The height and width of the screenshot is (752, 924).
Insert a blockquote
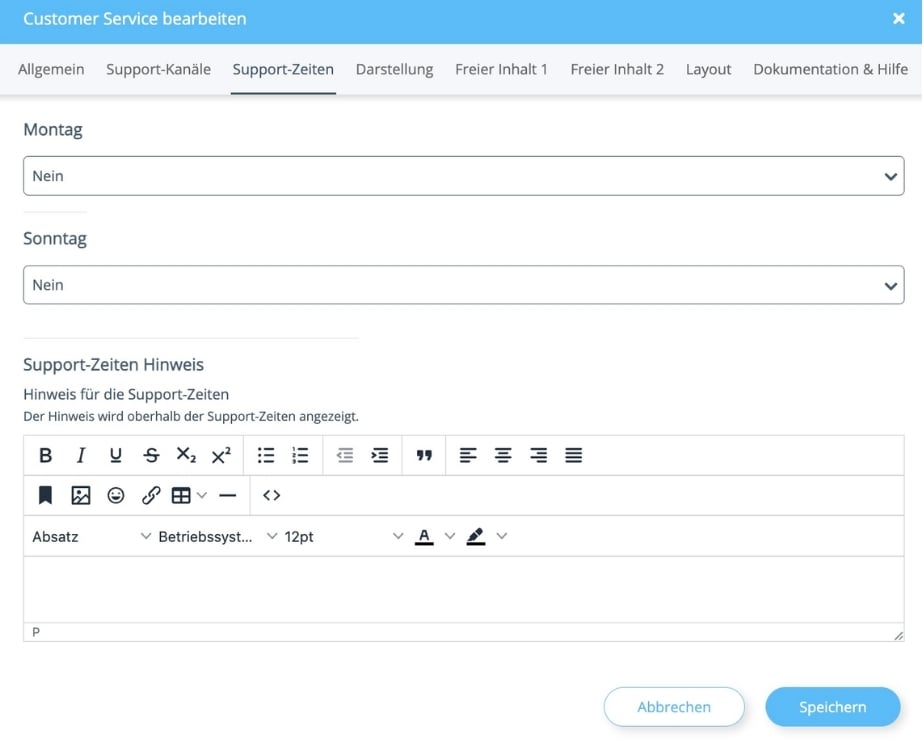[424, 456]
